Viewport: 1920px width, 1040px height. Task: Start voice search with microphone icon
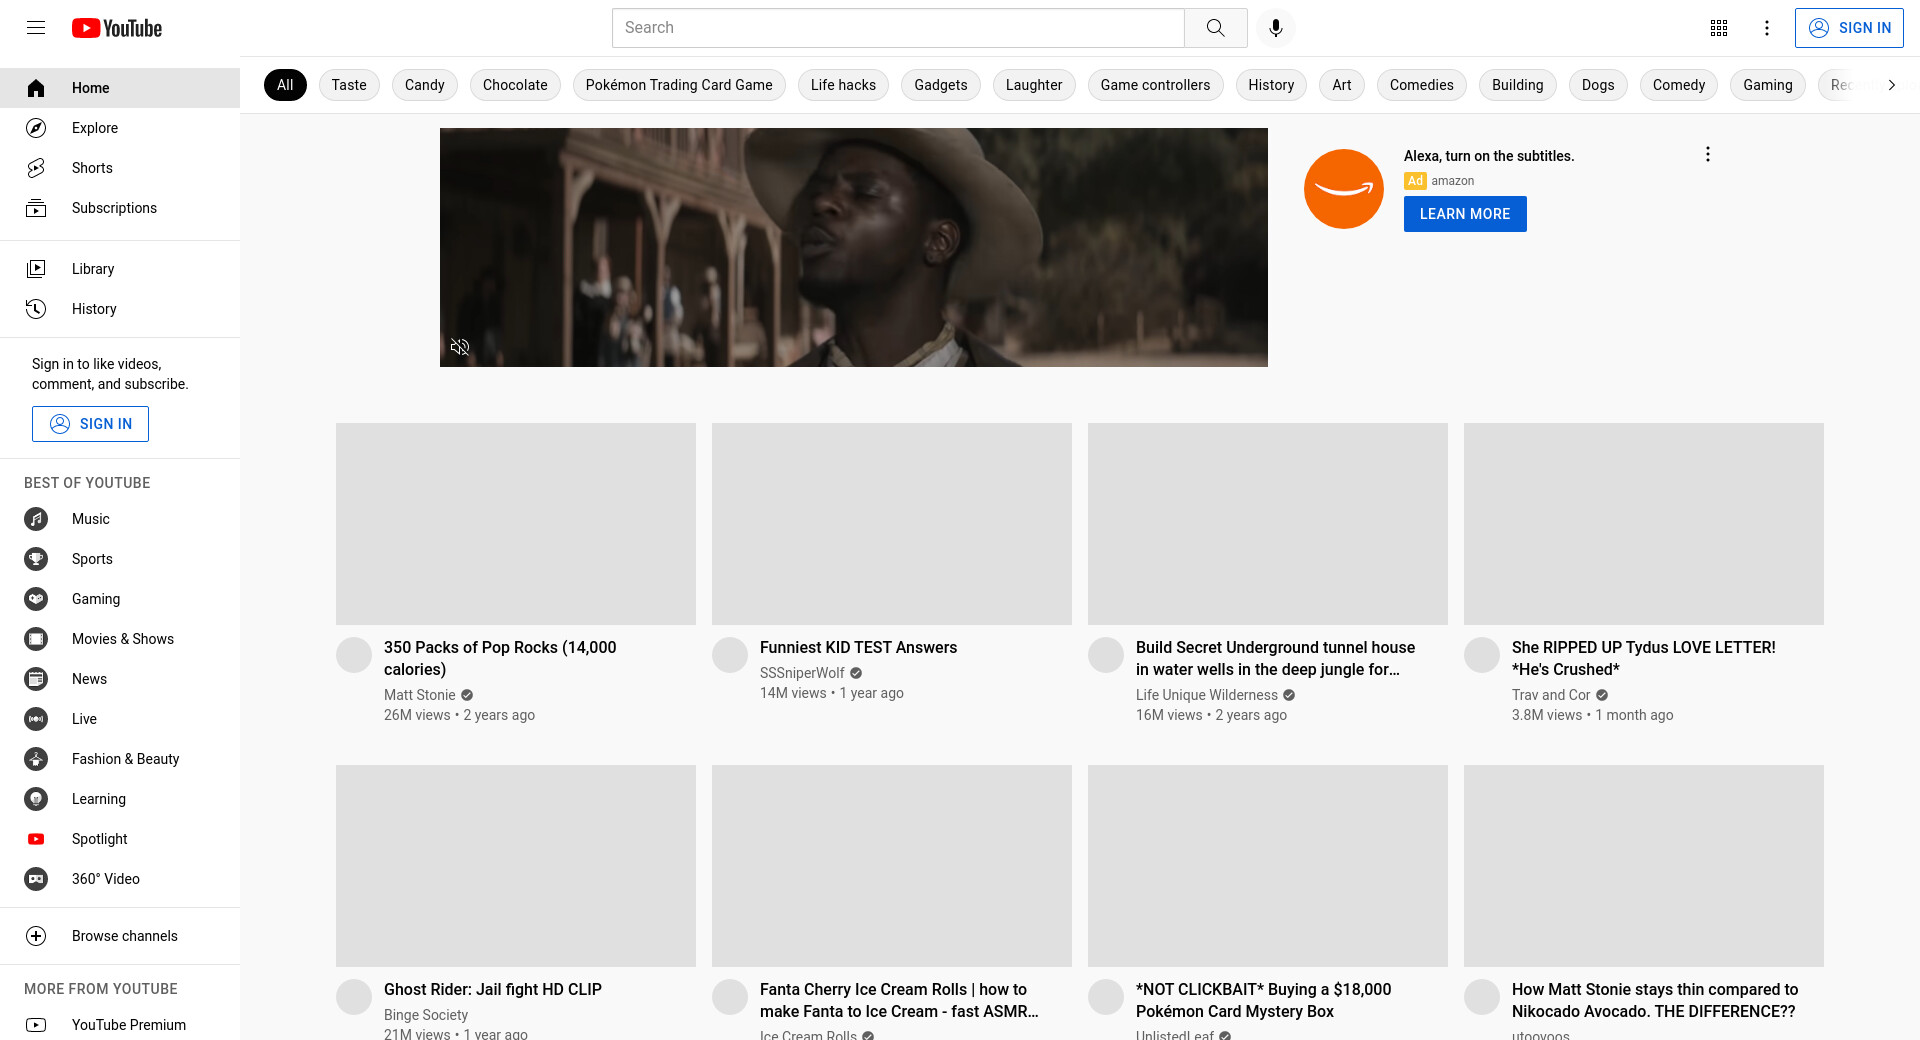point(1275,28)
